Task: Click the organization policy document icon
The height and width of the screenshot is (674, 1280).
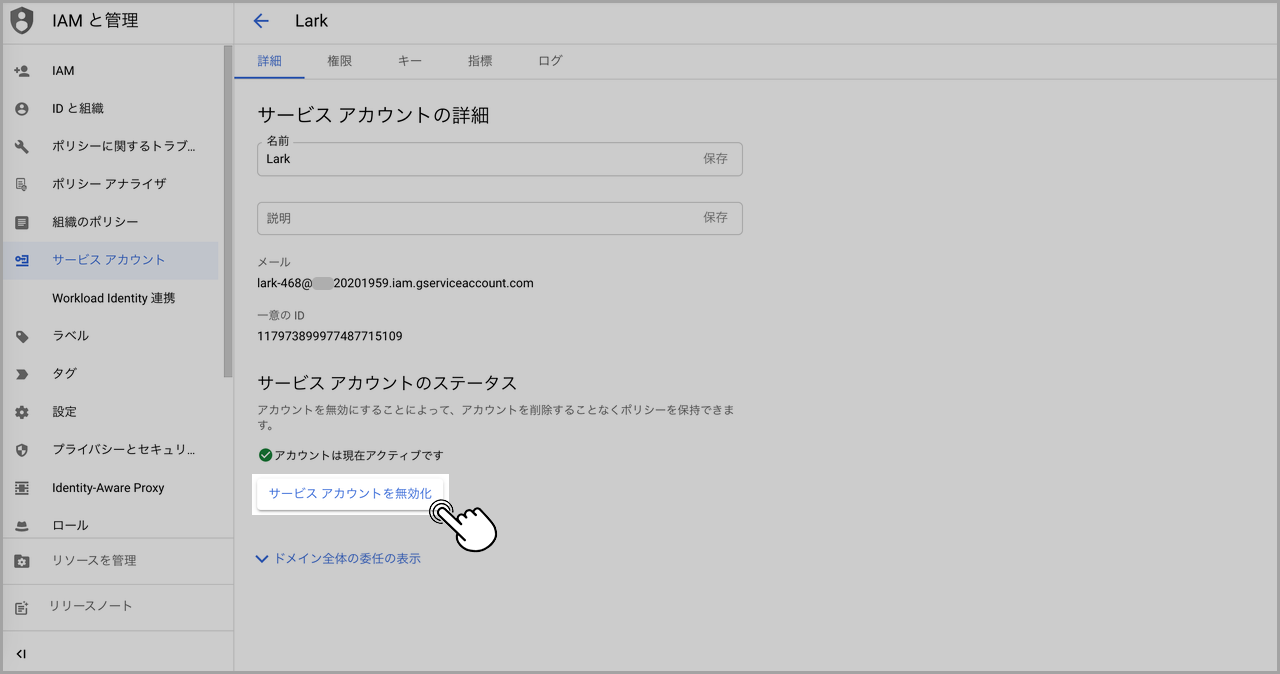Action: (x=21, y=222)
